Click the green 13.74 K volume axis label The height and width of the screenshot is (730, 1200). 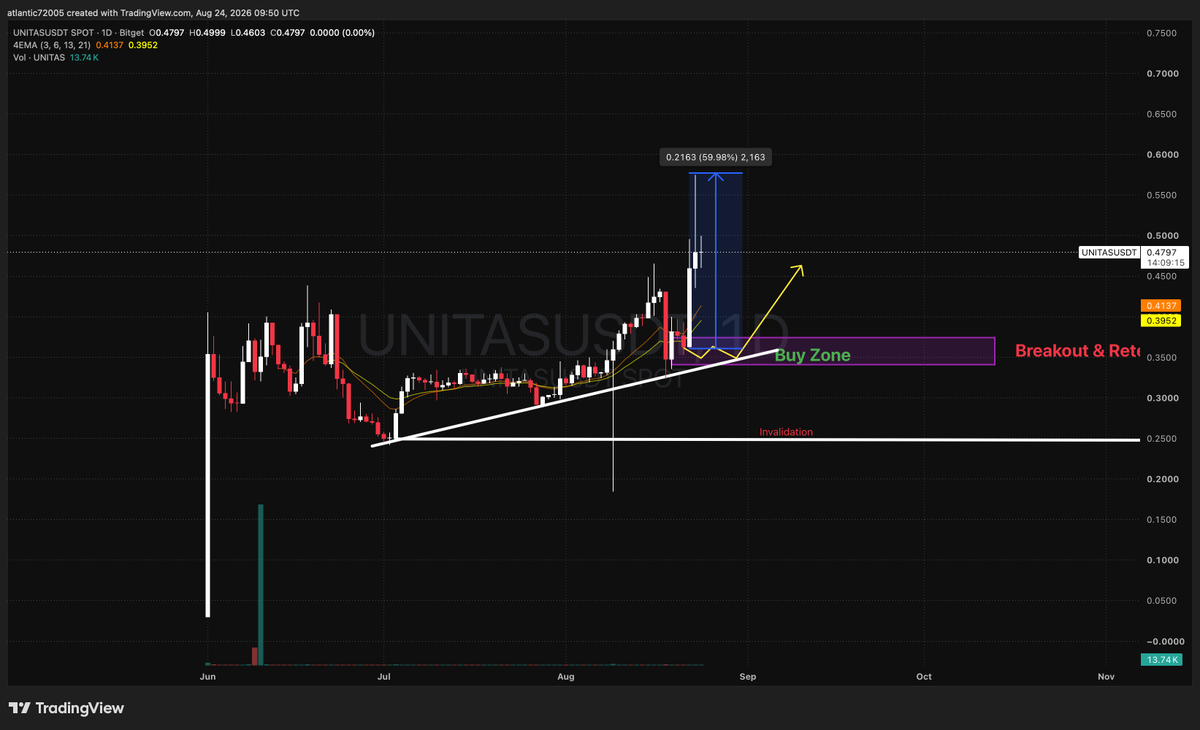coord(1162,660)
